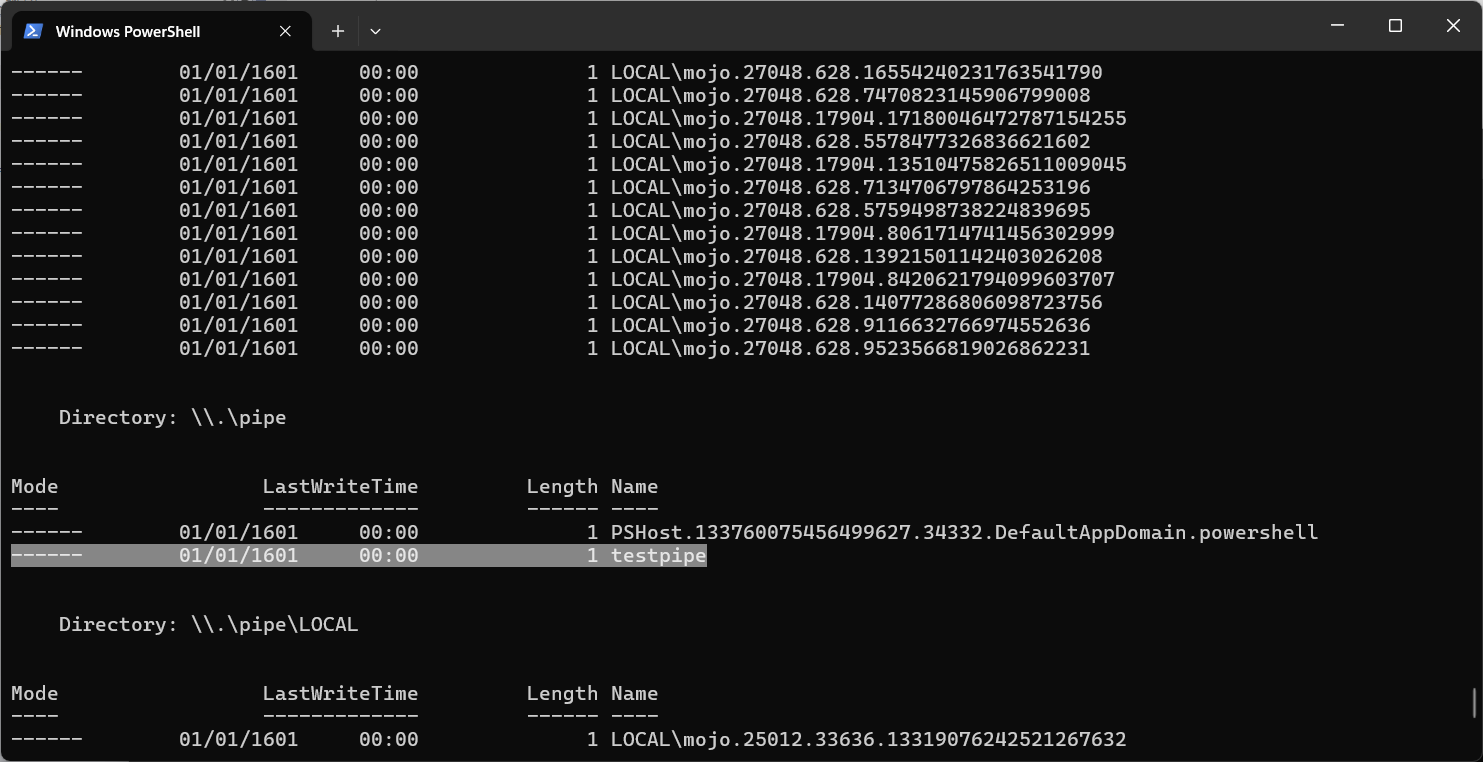
Task: Maximize the terminal window
Action: pyautogui.click(x=1395, y=26)
